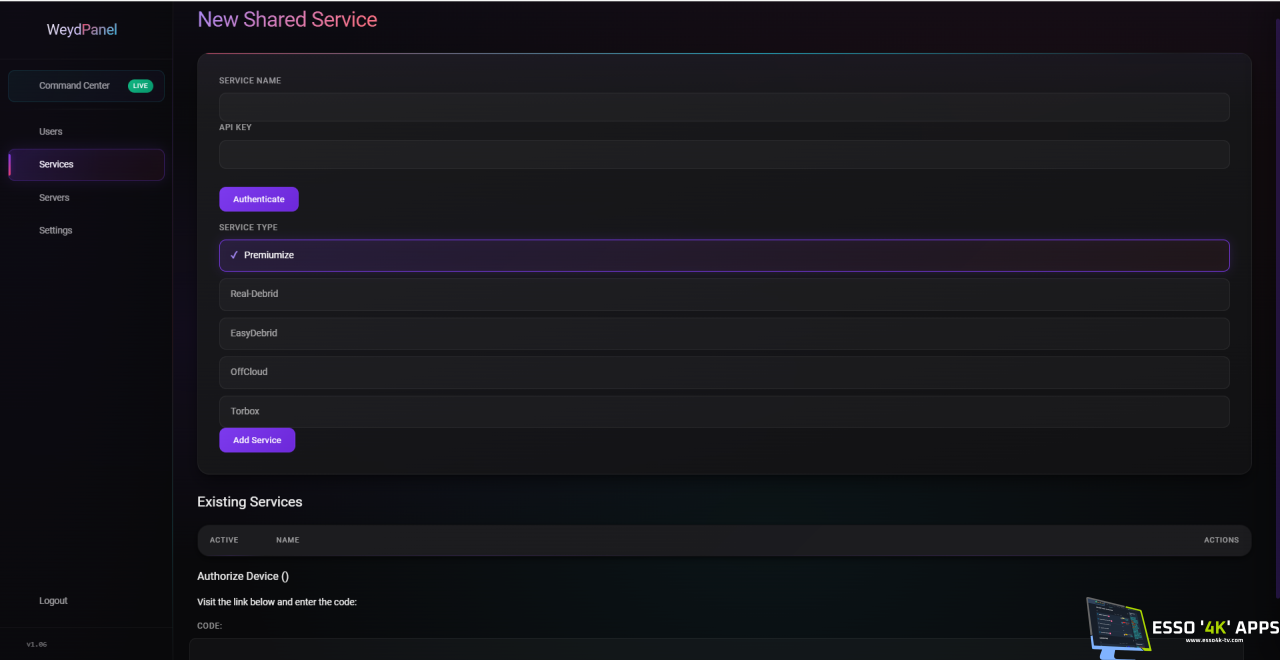Open the Command Center page

coord(86,86)
